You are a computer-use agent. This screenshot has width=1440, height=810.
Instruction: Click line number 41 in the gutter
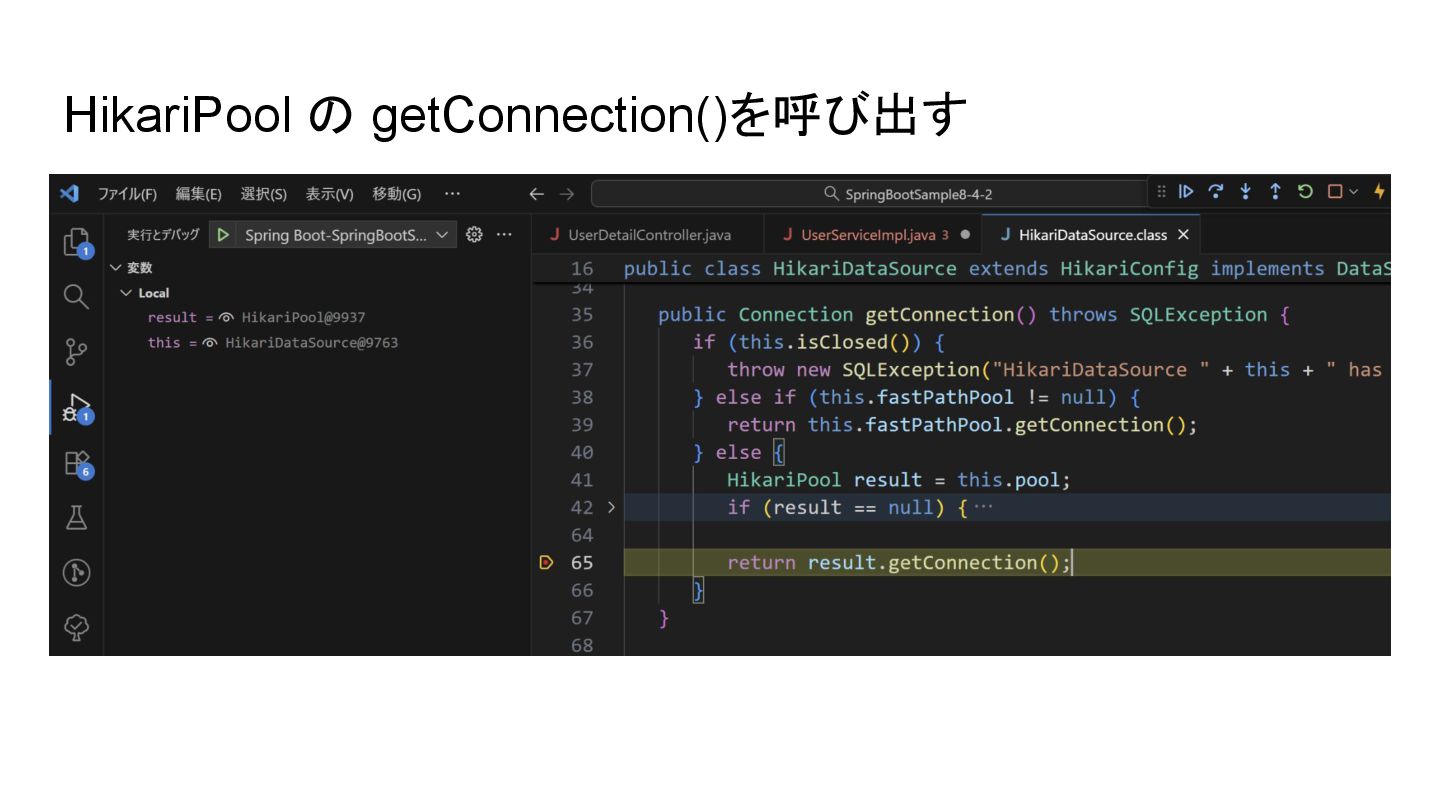582,480
